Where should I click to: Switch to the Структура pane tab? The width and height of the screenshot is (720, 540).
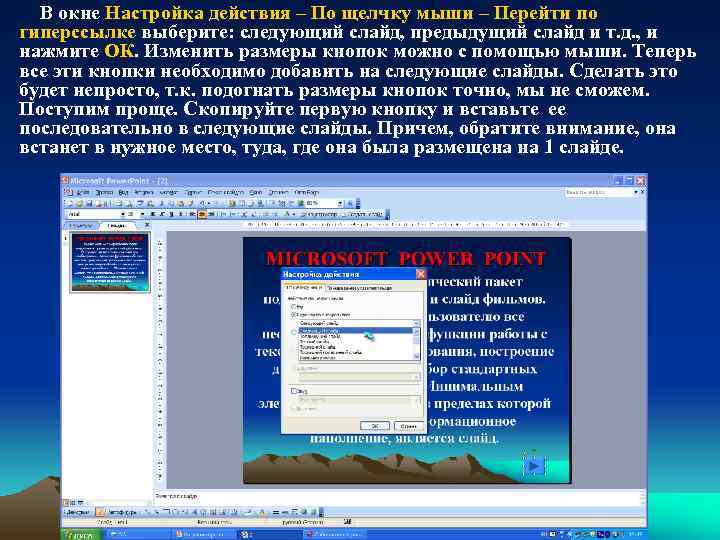[80, 225]
